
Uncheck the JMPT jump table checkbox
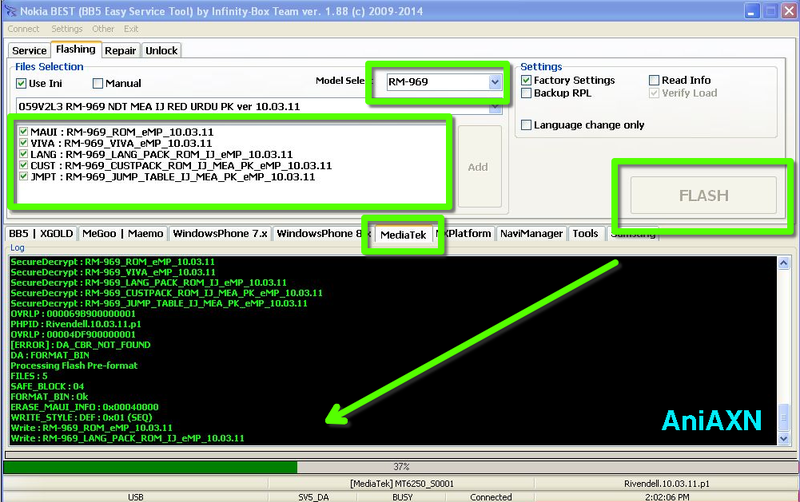tap(23, 177)
